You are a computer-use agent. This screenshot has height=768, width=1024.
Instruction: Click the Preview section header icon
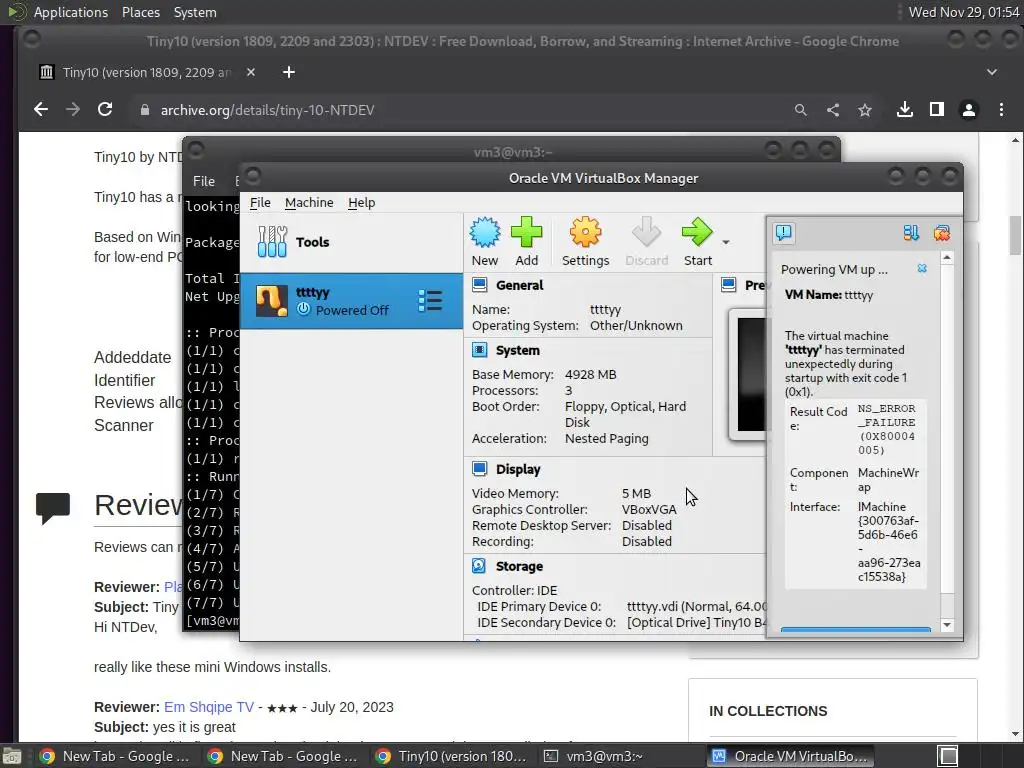pyautogui.click(x=729, y=285)
